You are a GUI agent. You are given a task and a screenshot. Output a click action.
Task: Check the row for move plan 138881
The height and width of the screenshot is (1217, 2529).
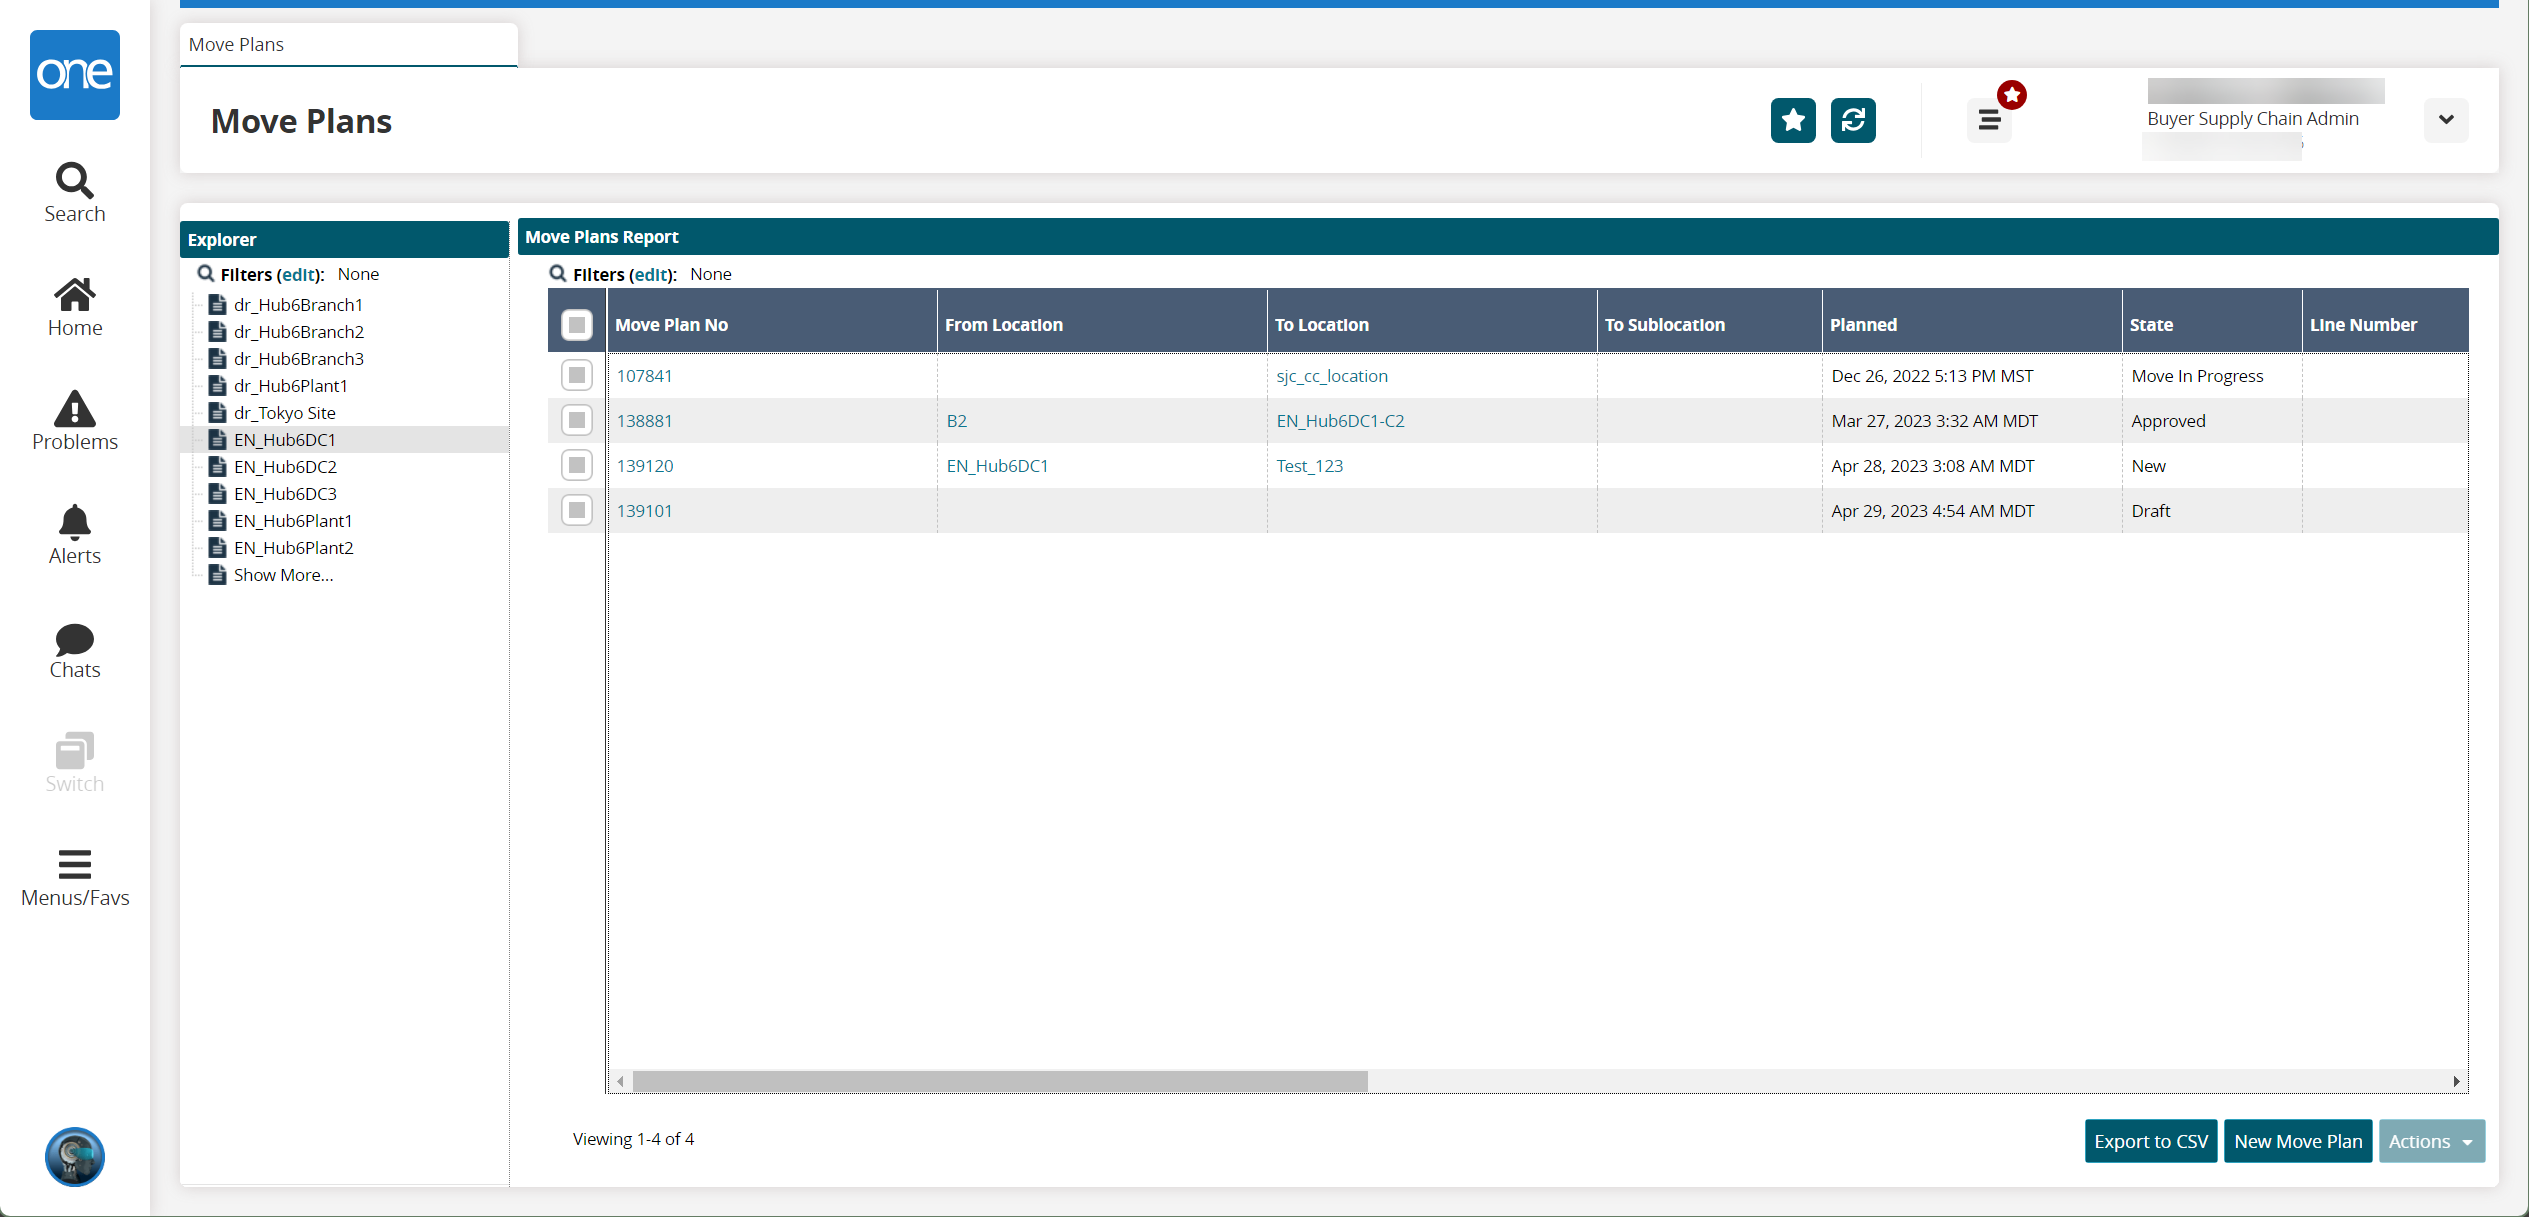[x=577, y=420]
